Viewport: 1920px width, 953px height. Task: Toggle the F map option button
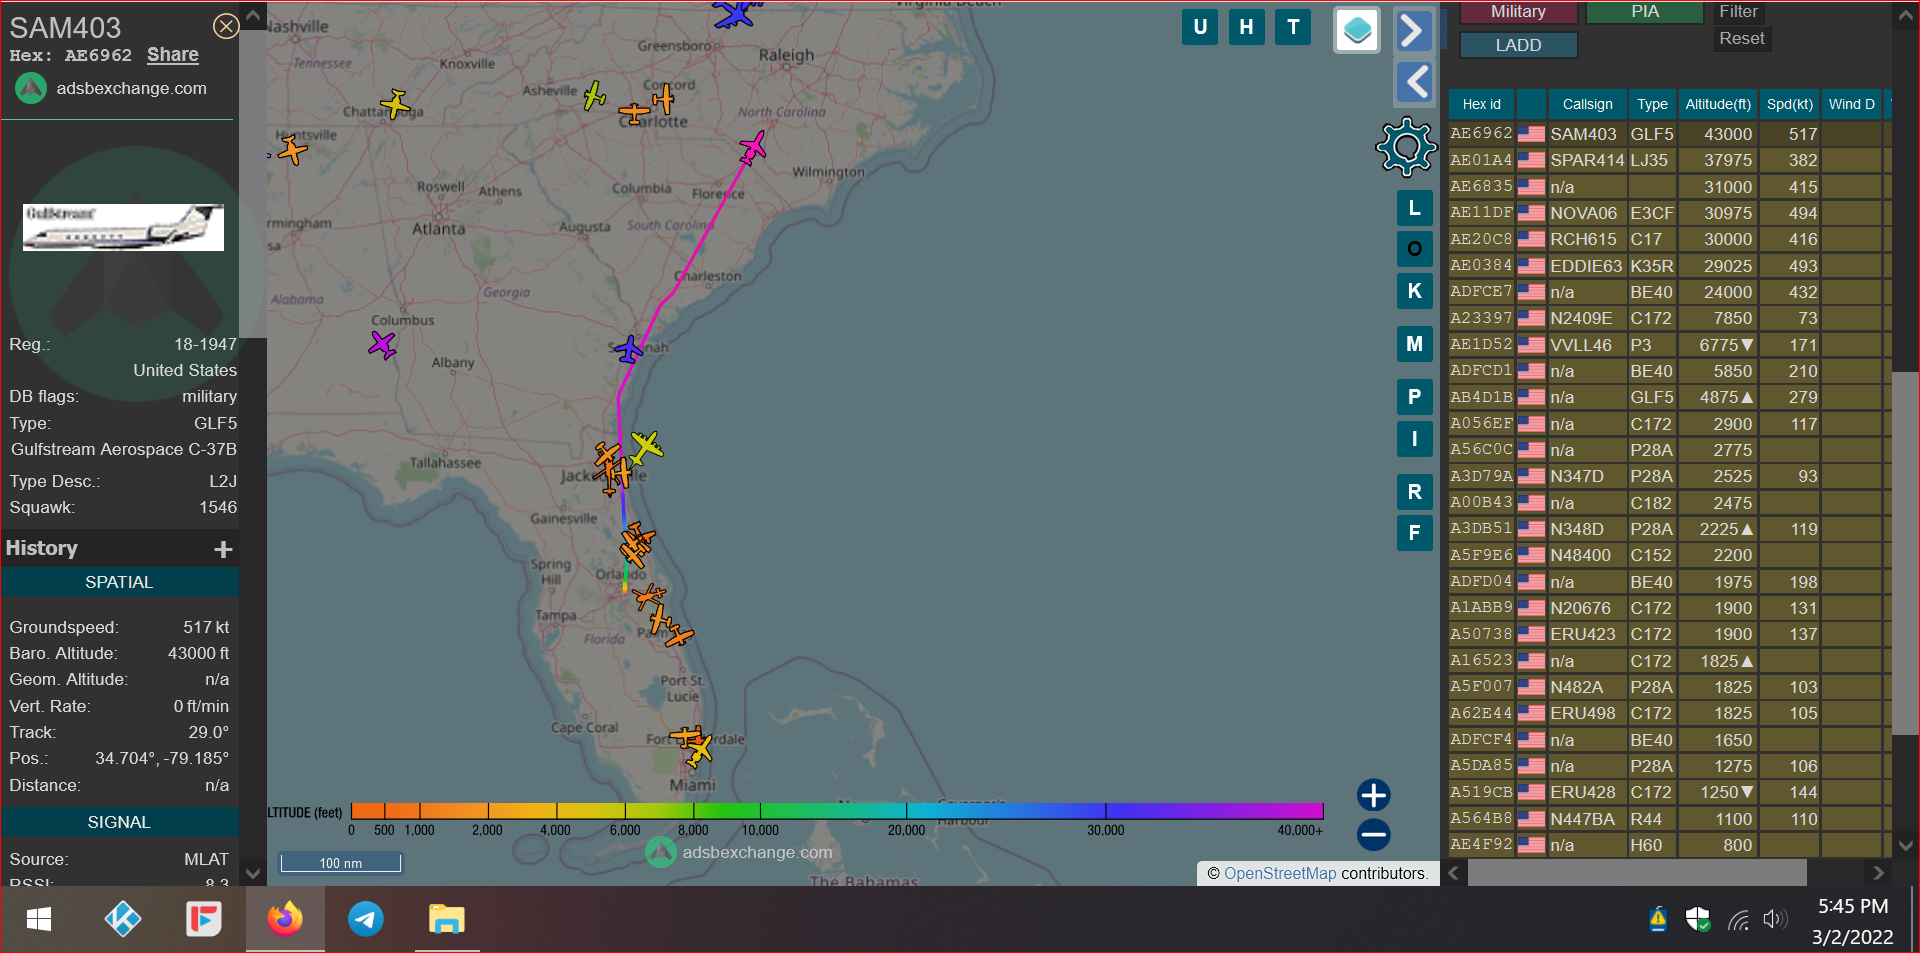click(1414, 533)
